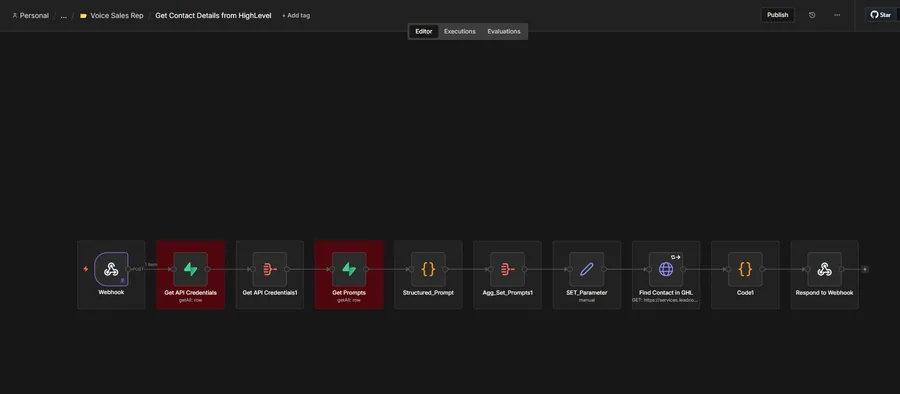Screen dimensions: 900x394
Task: Click the plus connector after Respond to Webhook
Action: coord(865,269)
